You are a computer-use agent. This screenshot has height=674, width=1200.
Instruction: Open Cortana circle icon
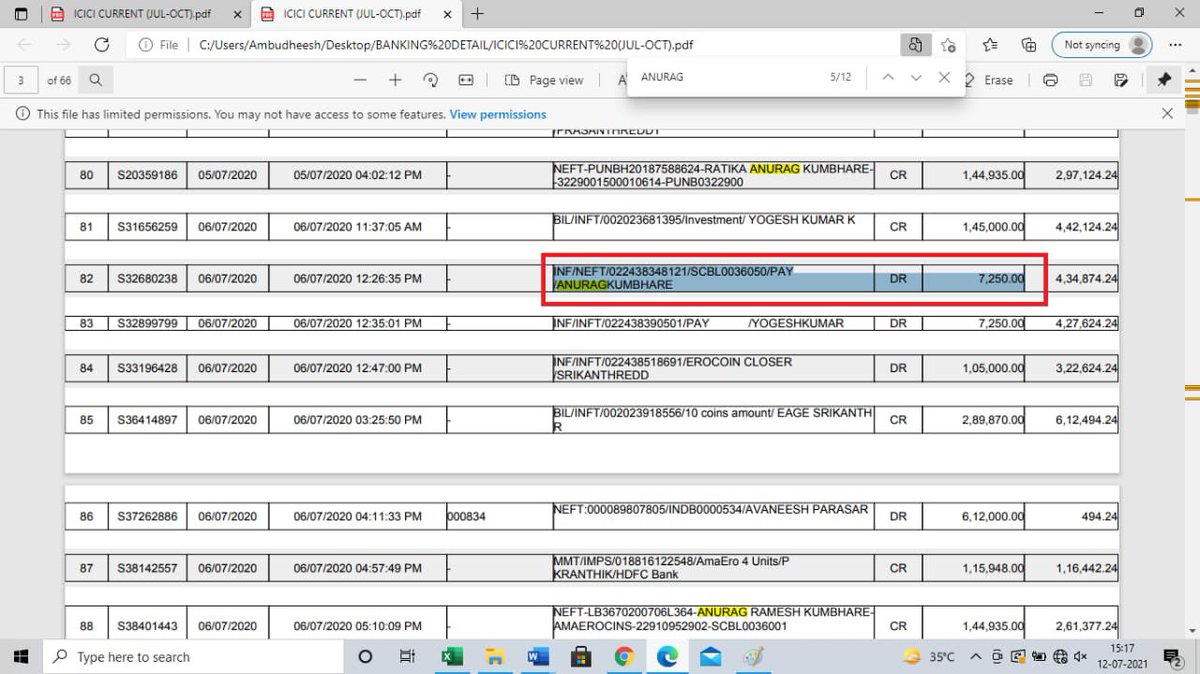365,657
